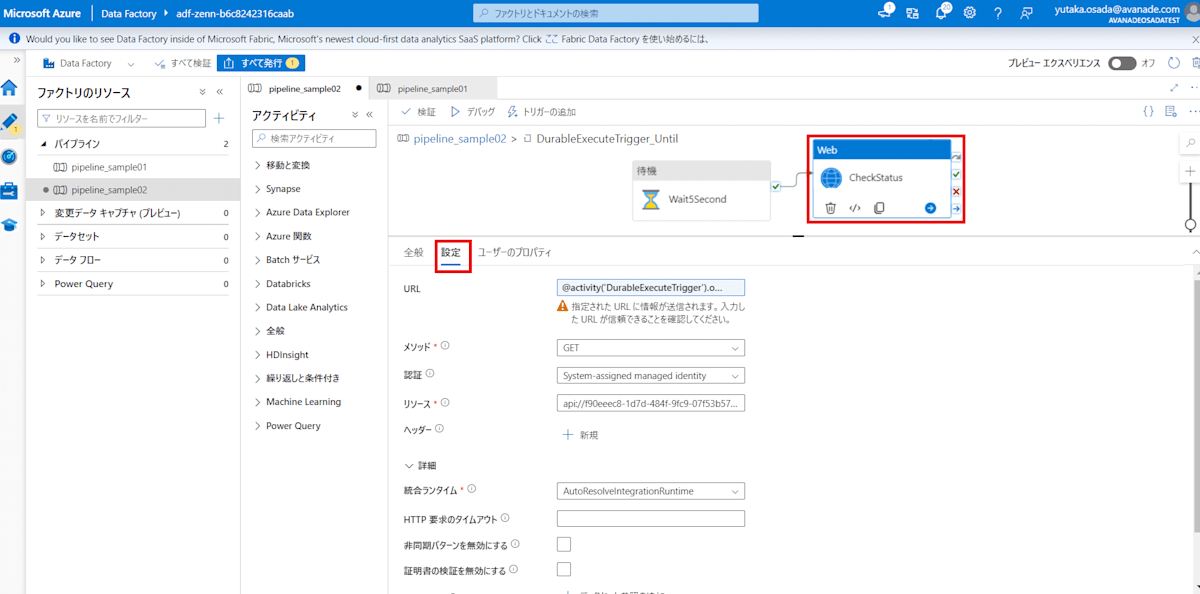Open the Manage toolbox hub icon

click(x=9, y=190)
